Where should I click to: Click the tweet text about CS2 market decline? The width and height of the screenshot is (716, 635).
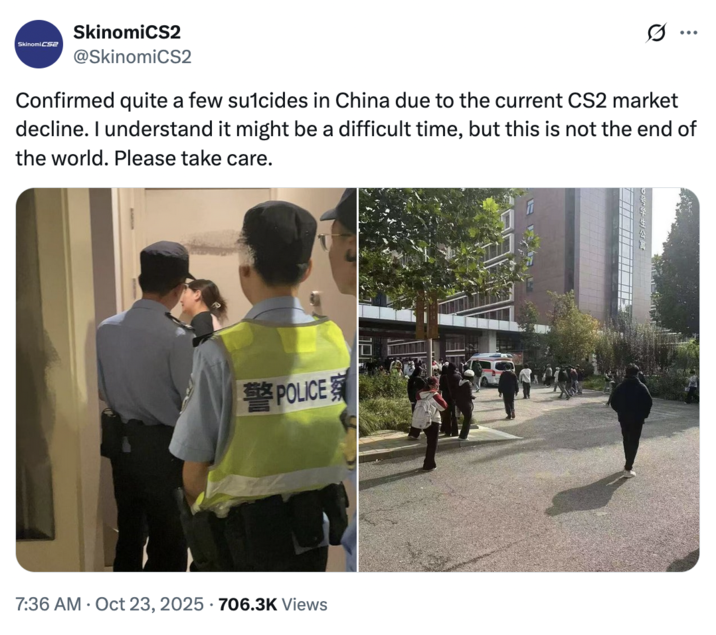tap(356, 129)
